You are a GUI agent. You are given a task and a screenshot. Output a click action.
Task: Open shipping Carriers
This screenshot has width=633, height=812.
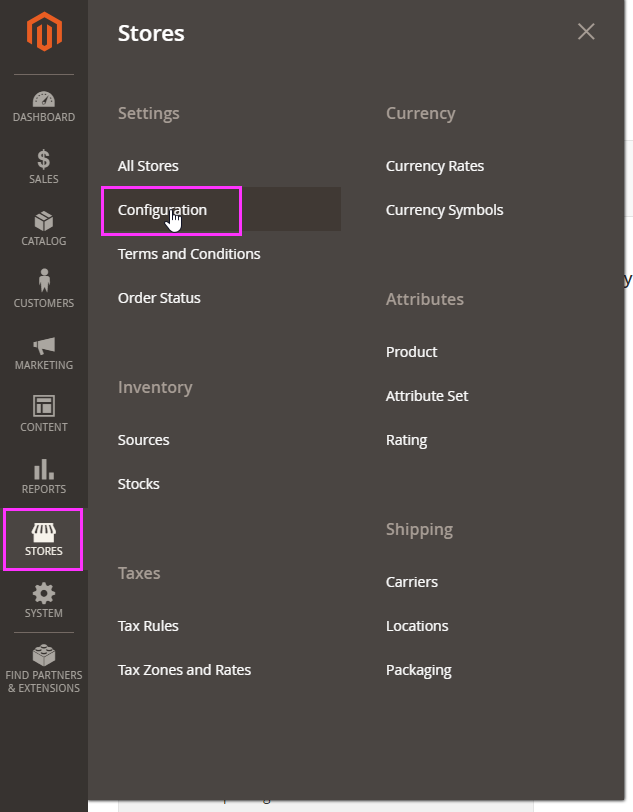point(412,582)
